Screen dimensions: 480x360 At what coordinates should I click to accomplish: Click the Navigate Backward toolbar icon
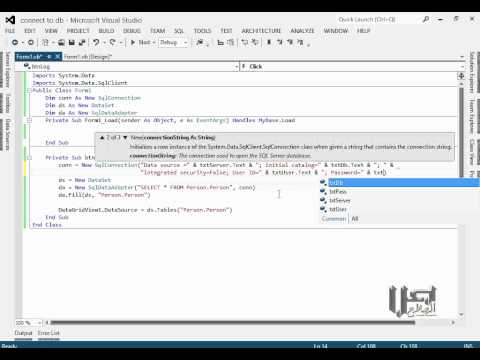point(15,42)
